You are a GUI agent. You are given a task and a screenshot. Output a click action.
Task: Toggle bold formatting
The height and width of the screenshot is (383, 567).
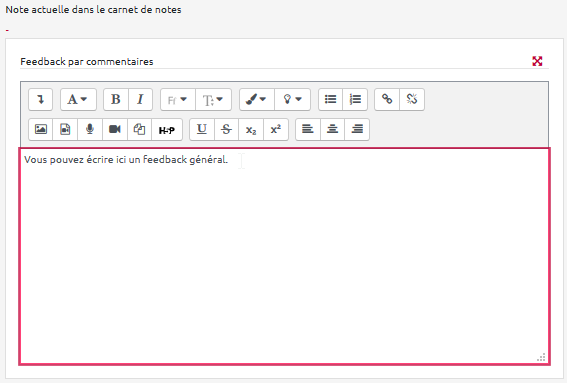point(116,99)
